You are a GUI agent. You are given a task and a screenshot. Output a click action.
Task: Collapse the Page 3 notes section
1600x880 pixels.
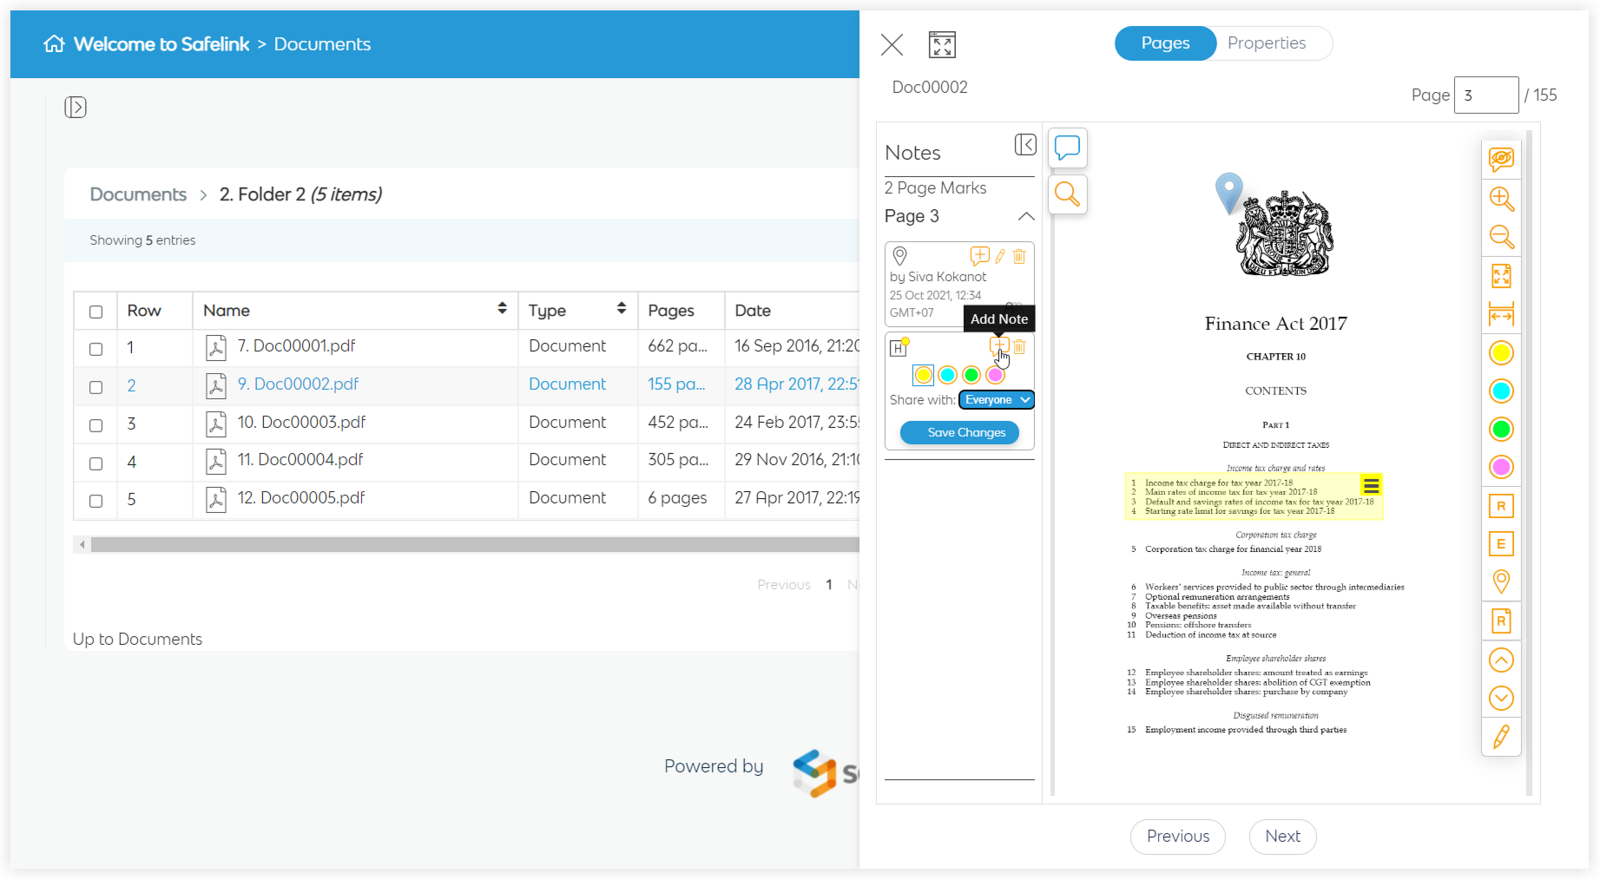(1026, 216)
